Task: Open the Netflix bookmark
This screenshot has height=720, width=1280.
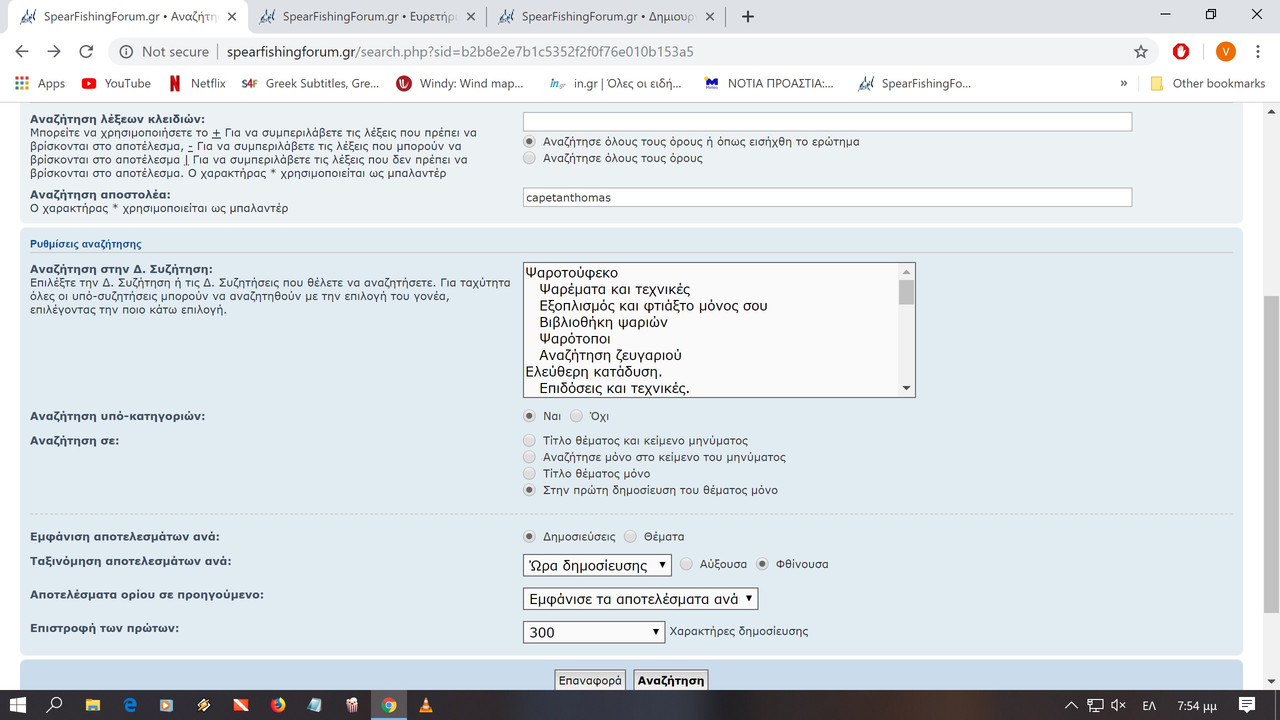Action: click(197, 83)
